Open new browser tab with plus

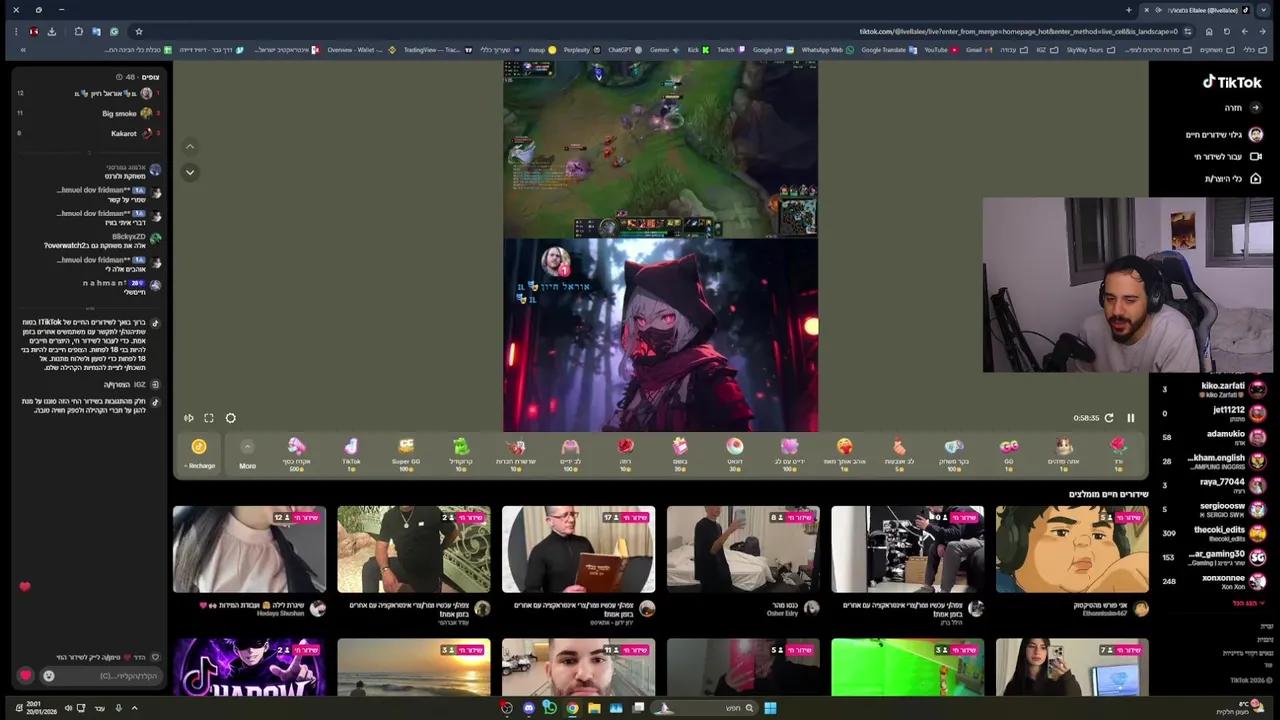[x=1128, y=10]
